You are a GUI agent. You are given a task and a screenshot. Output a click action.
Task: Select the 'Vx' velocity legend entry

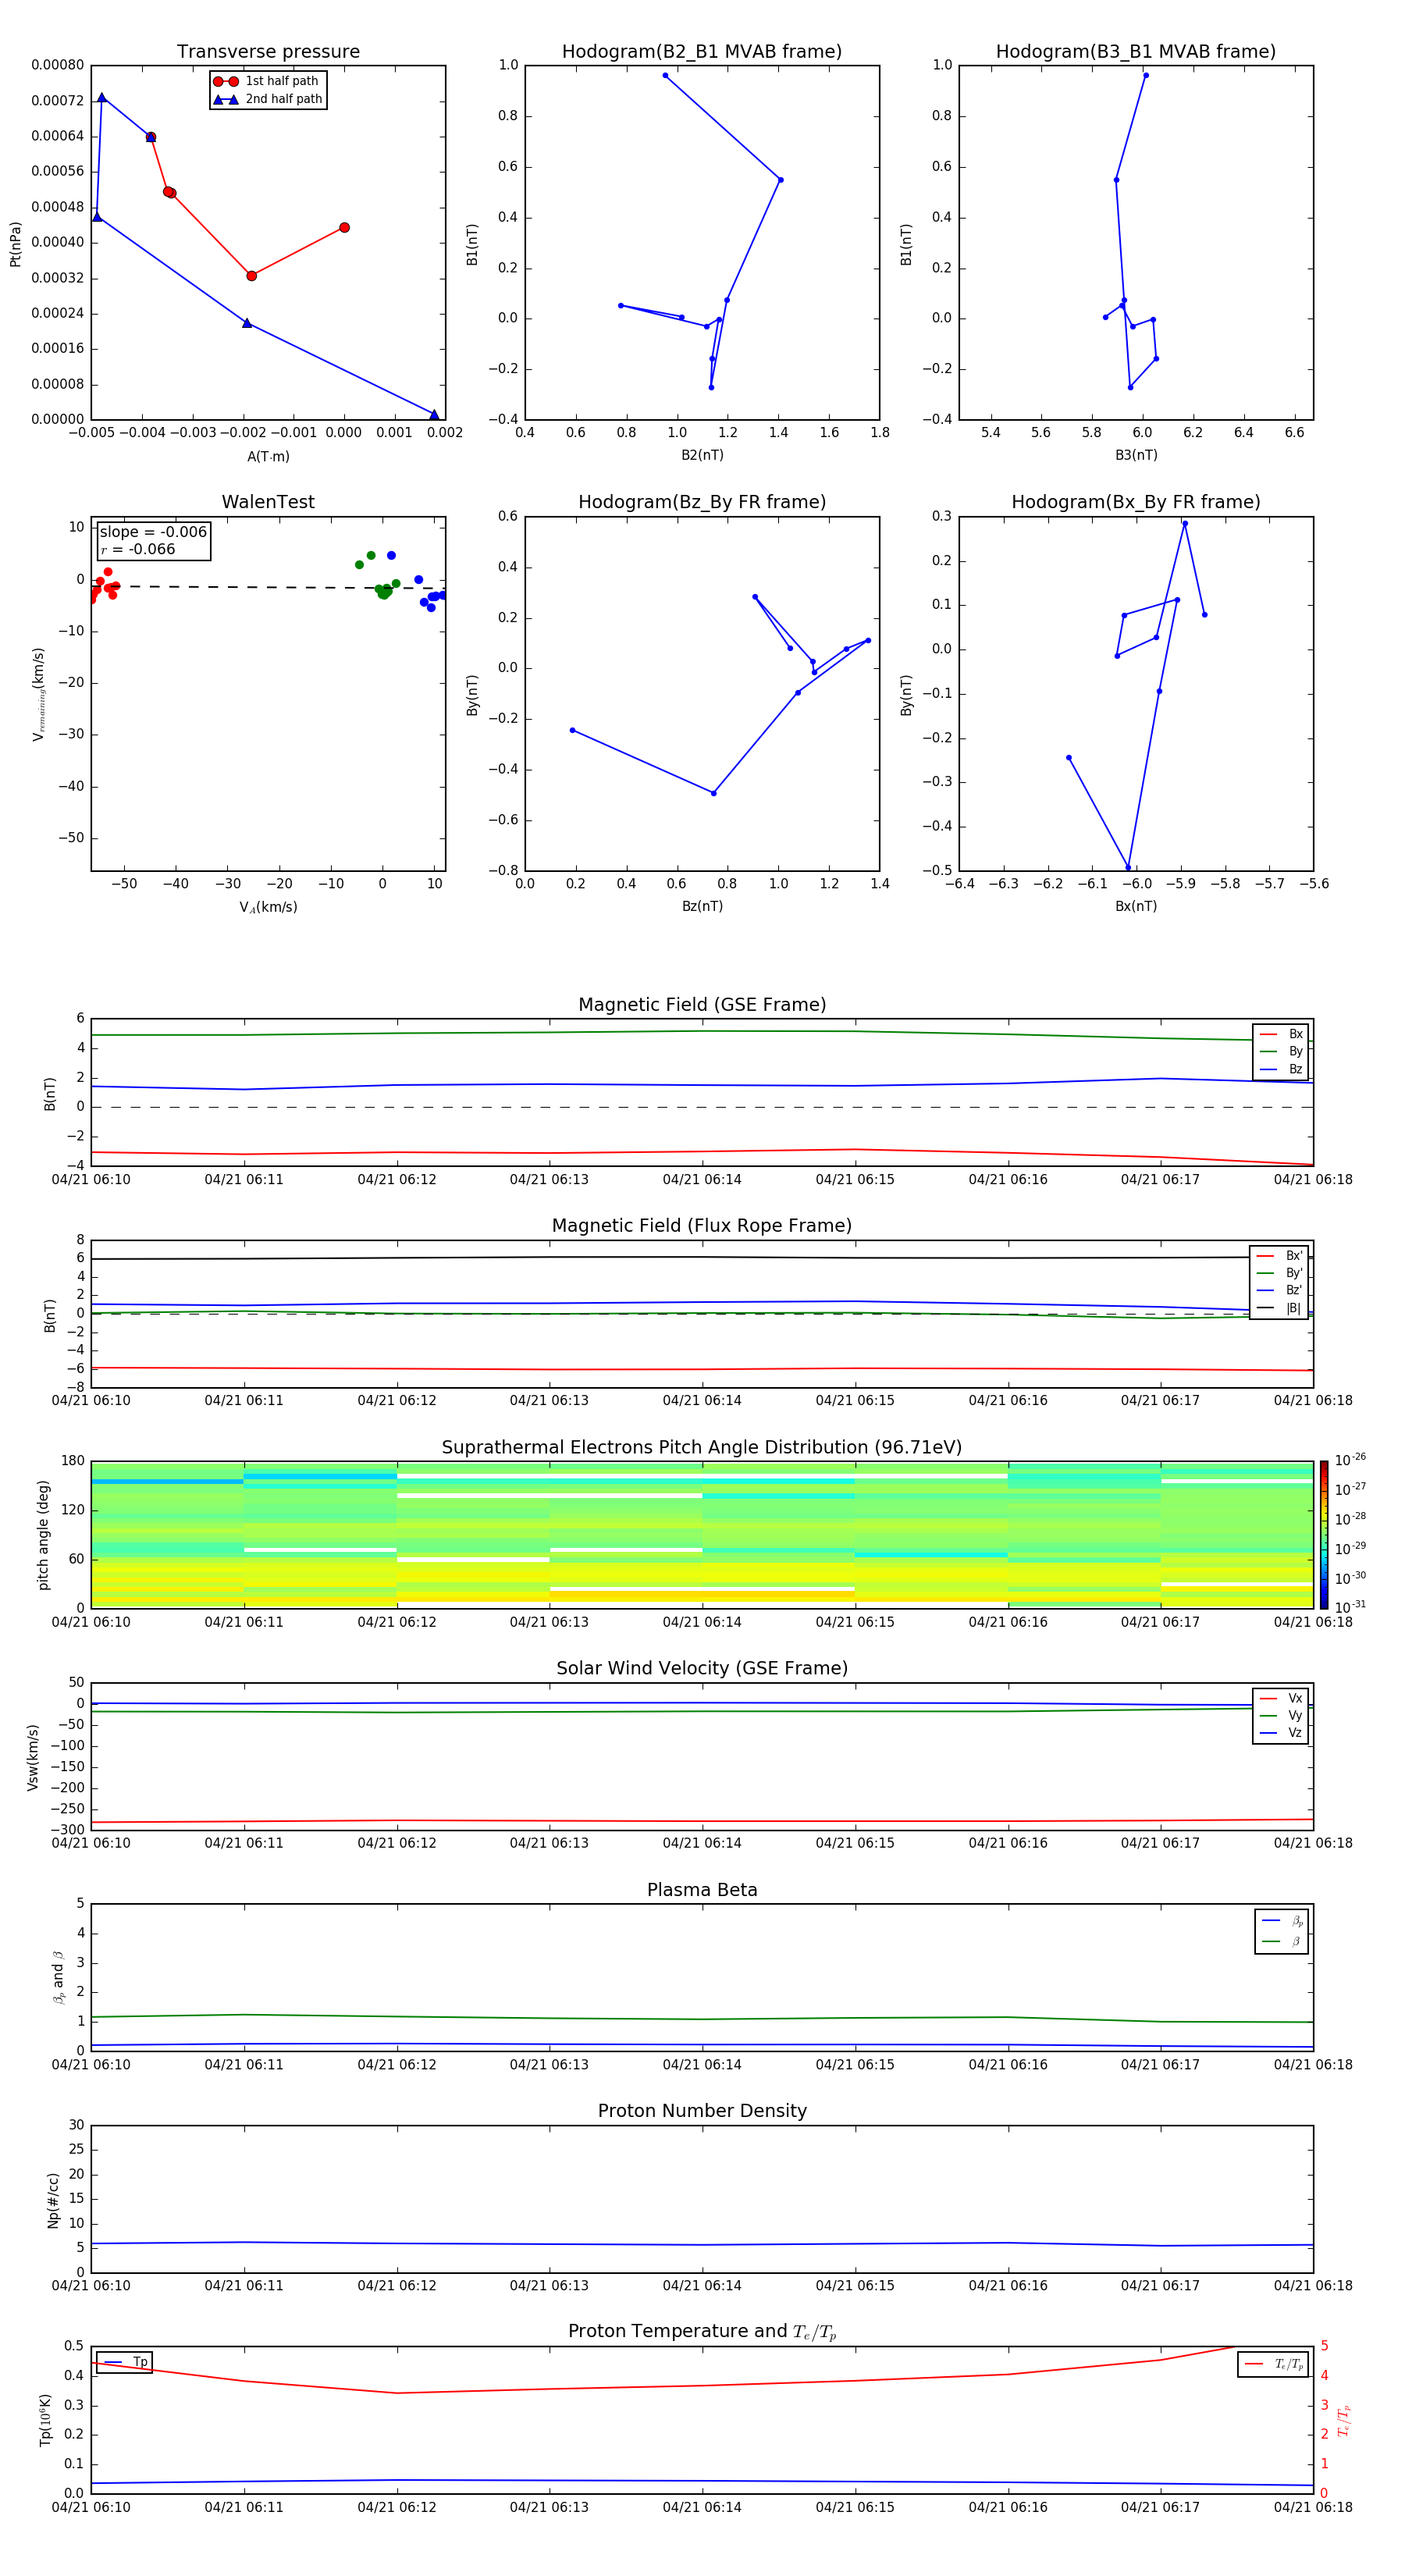coord(1281,1698)
